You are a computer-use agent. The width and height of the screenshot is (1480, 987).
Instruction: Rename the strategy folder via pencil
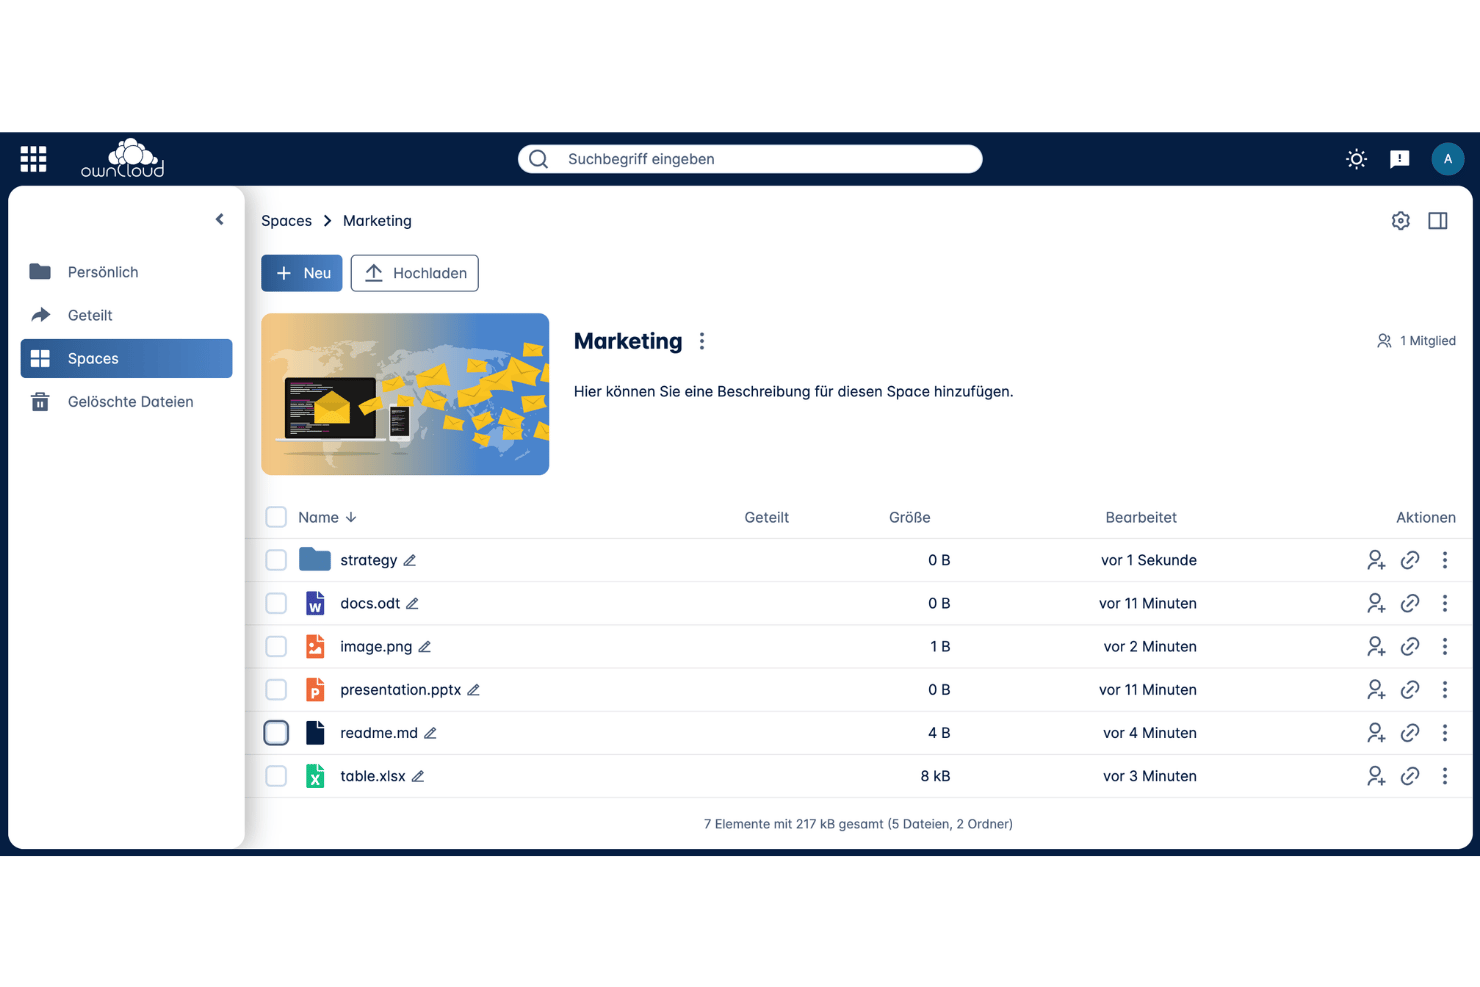pyautogui.click(x=410, y=560)
